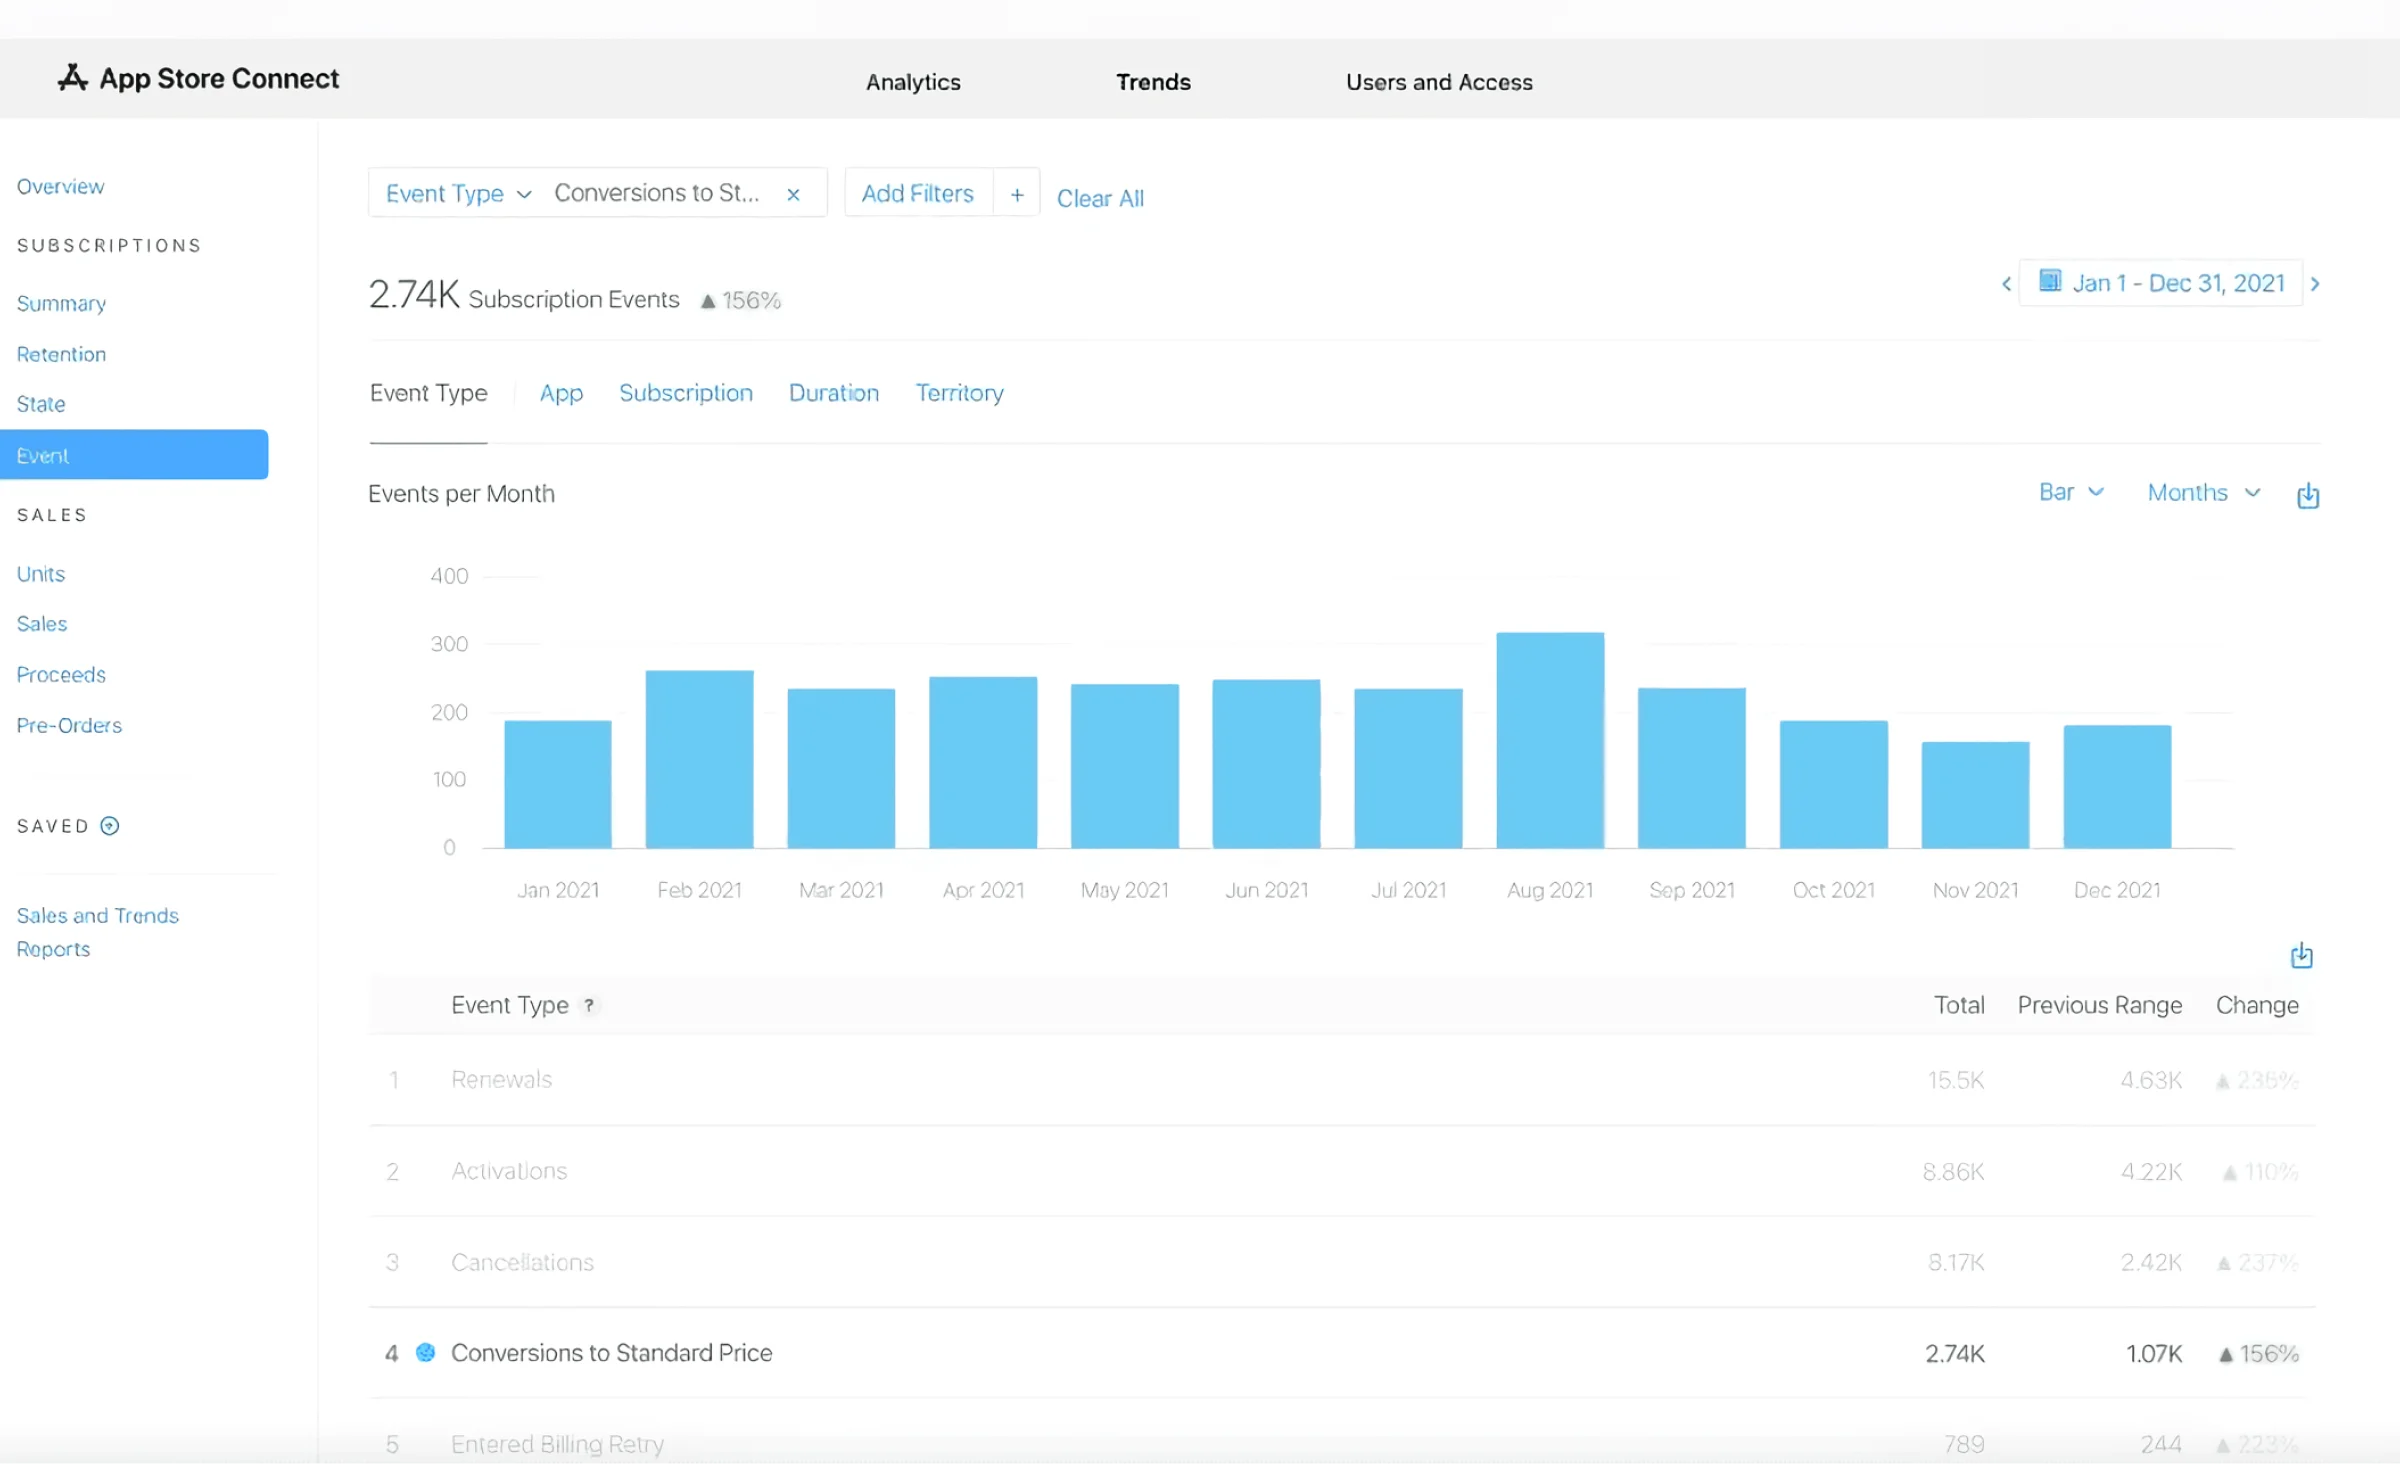Screen dimensions: 2400x1464
Task: Click the question mark beside Event Type column
Action: click(590, 1006)
